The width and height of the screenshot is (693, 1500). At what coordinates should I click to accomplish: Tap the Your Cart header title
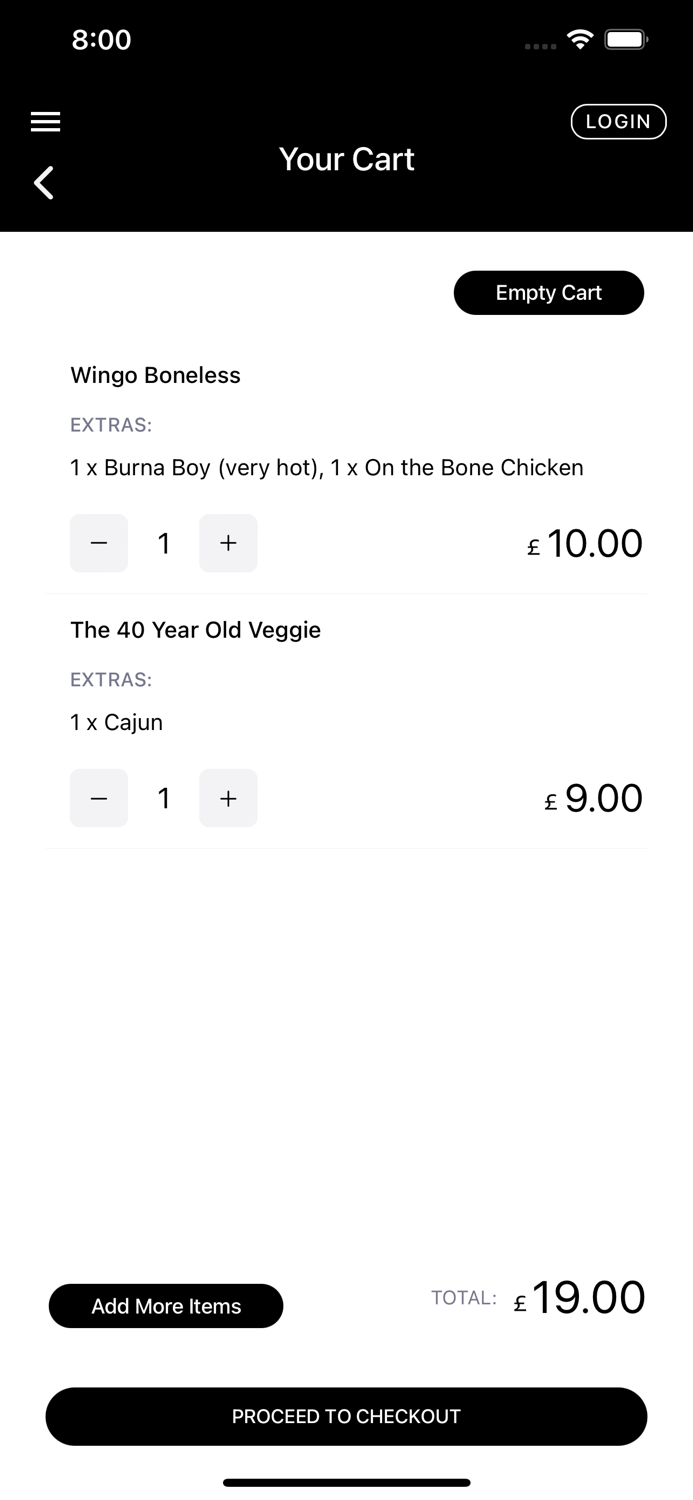pyautogui.click(x=346, y=159)
